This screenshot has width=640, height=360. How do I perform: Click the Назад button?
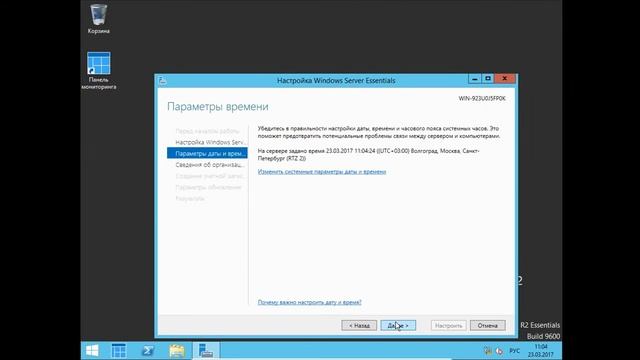click(x=359, y=325)
